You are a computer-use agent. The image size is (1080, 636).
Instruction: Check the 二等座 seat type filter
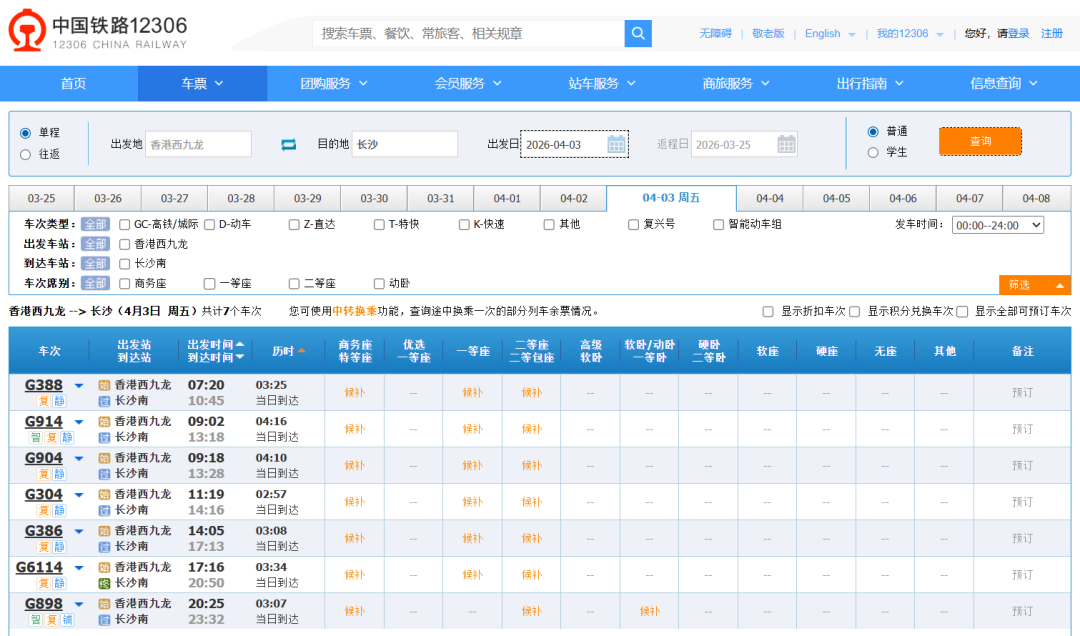pyautogui.click(x=294, y=284)
